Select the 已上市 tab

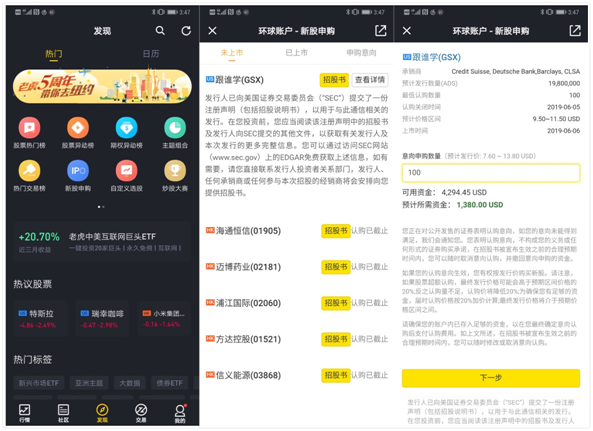pyautogui.click(x=296, y=53)
